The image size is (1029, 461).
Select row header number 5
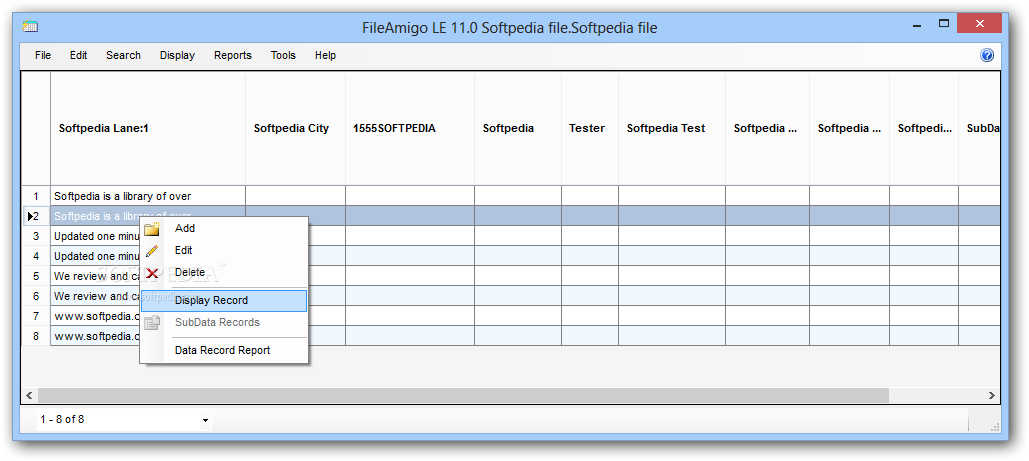tap(36, 276)
